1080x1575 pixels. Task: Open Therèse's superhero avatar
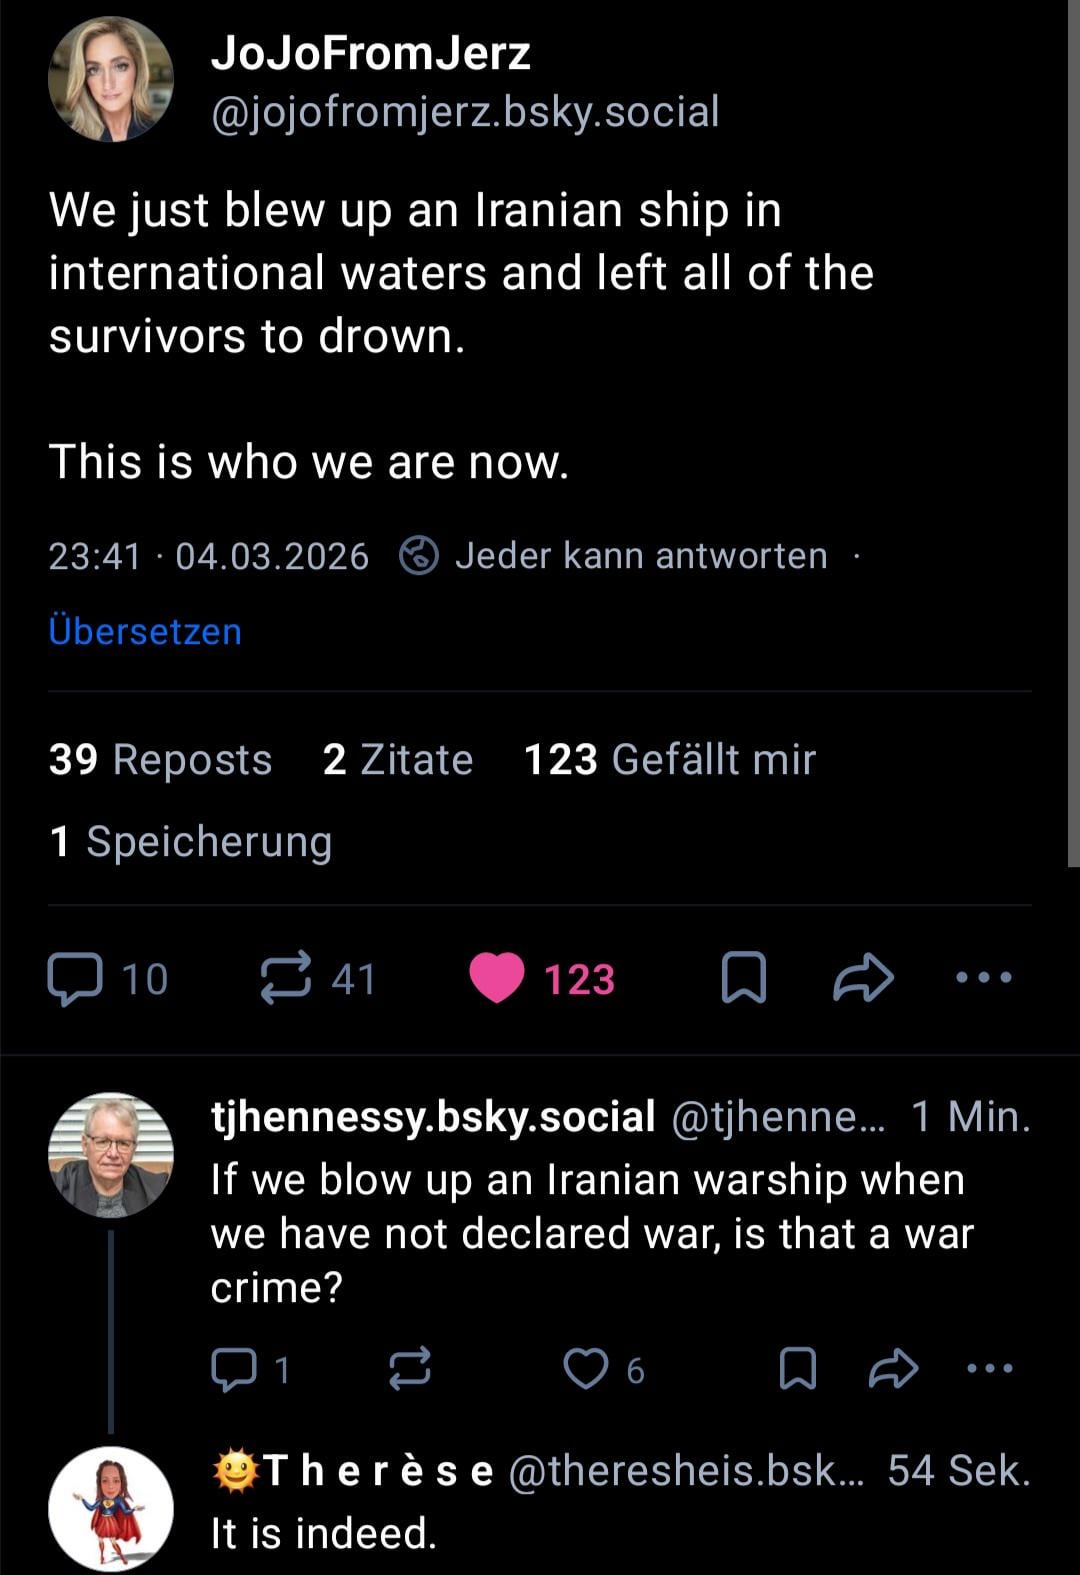[111, 1508]
